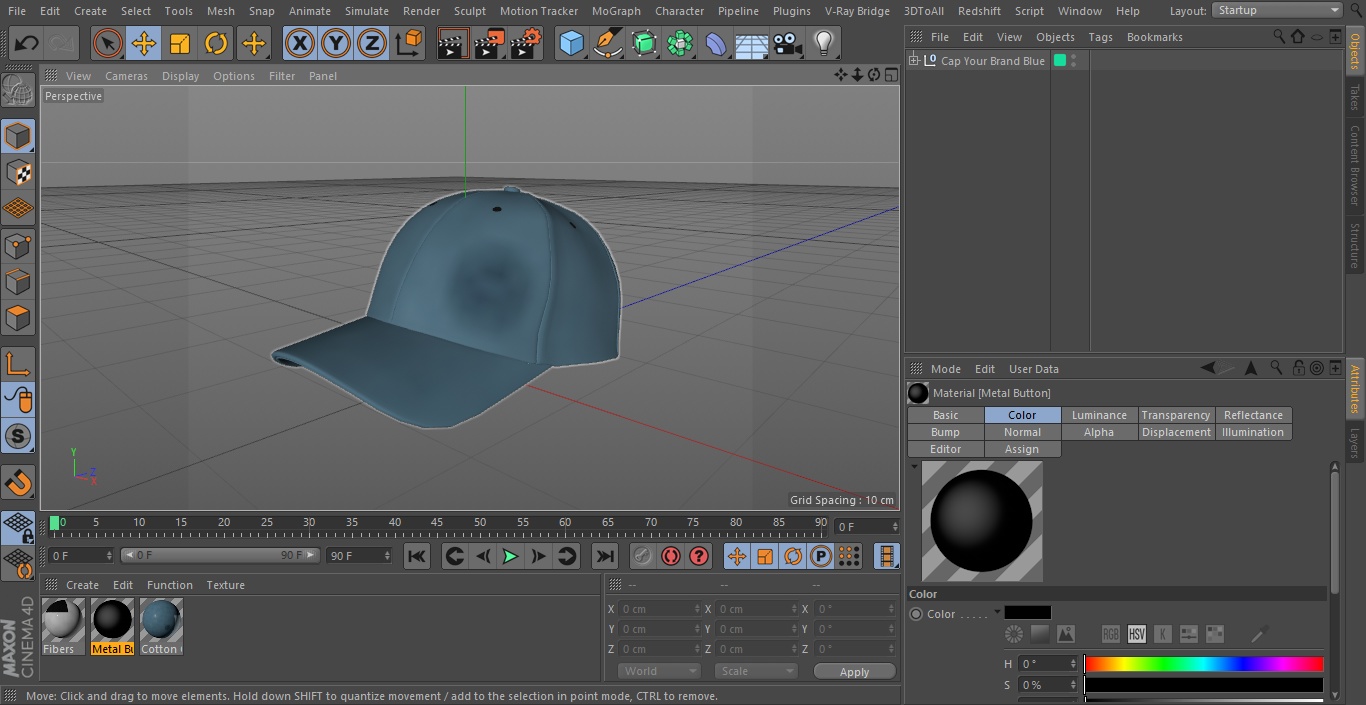Click the Apply button in coordinates
This screenshot has height=705, width=1366.
854,672
